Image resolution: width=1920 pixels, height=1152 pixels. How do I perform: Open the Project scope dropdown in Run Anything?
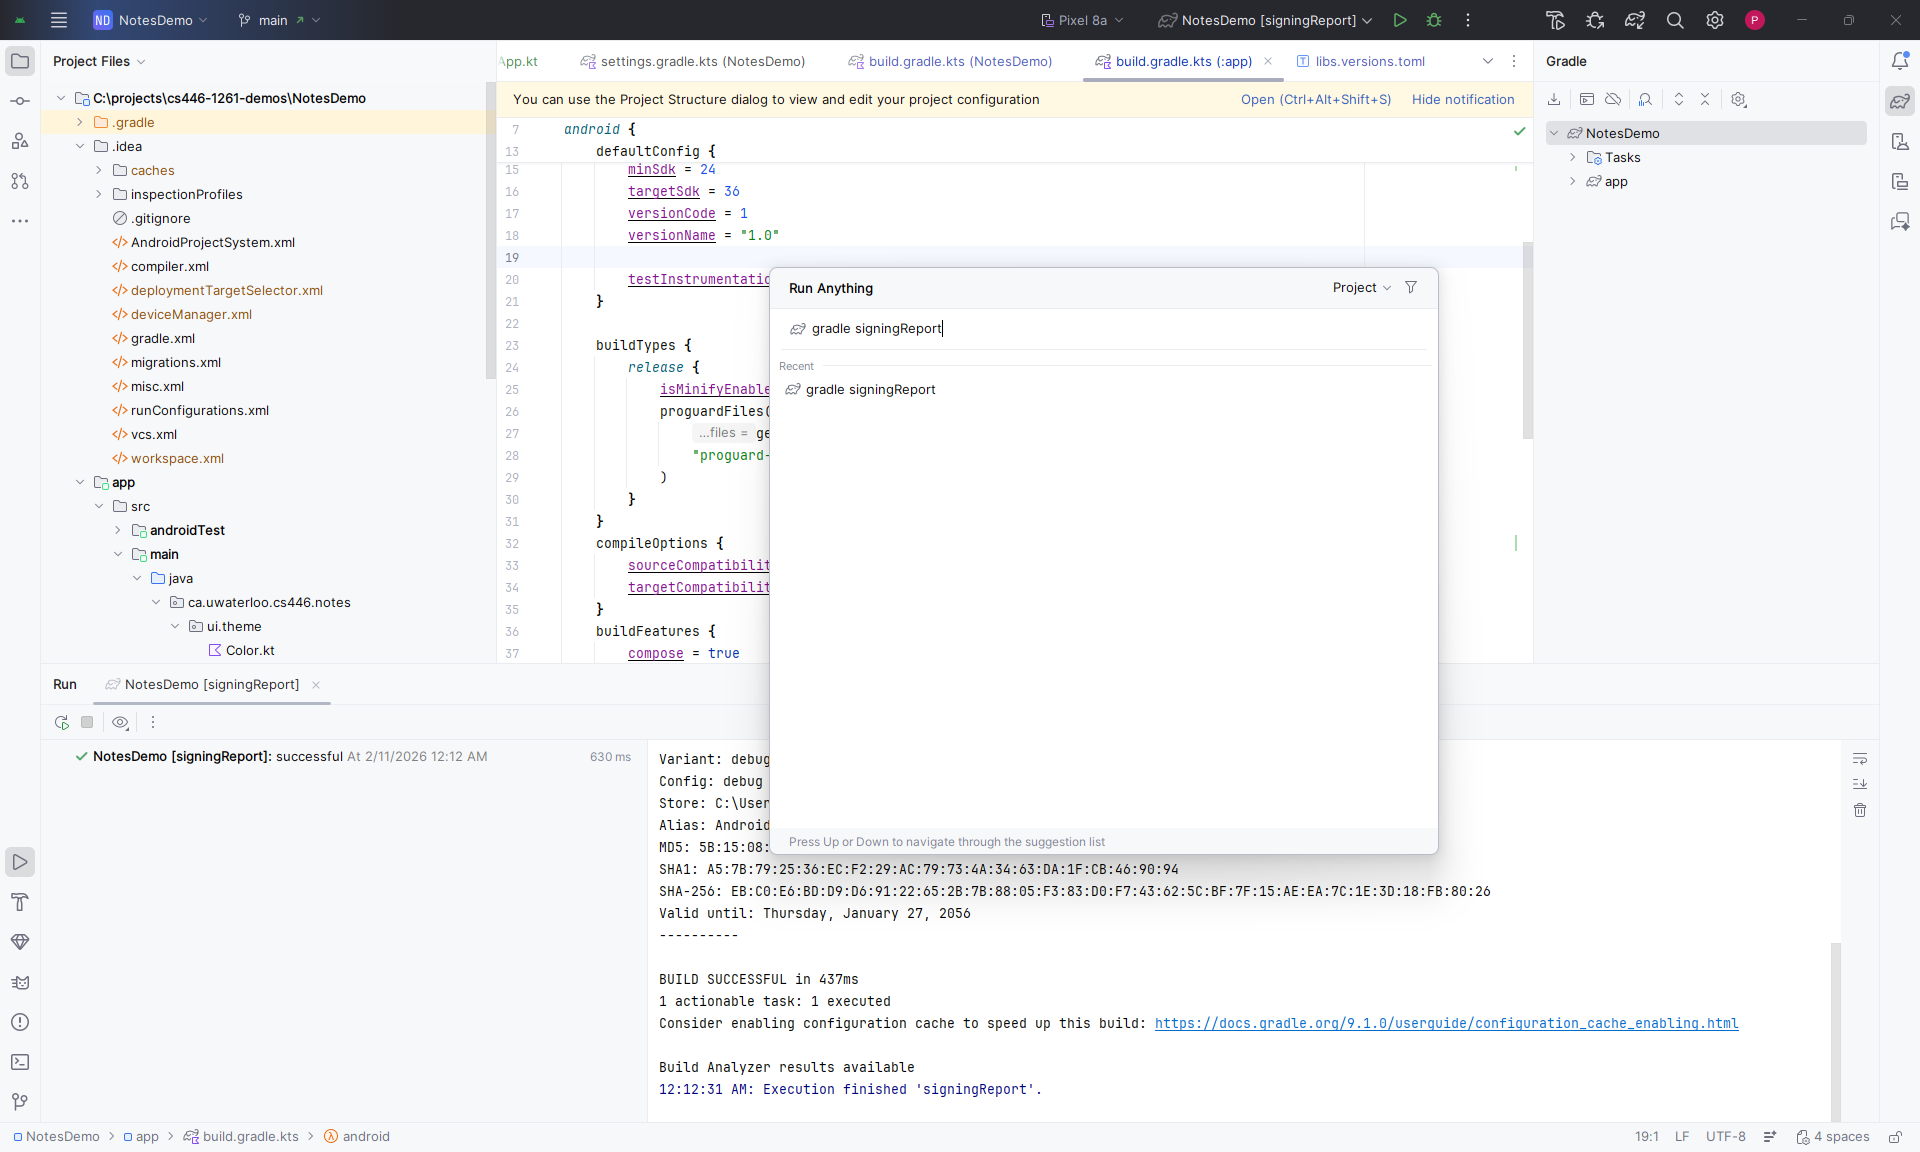tap(1361, 288)
